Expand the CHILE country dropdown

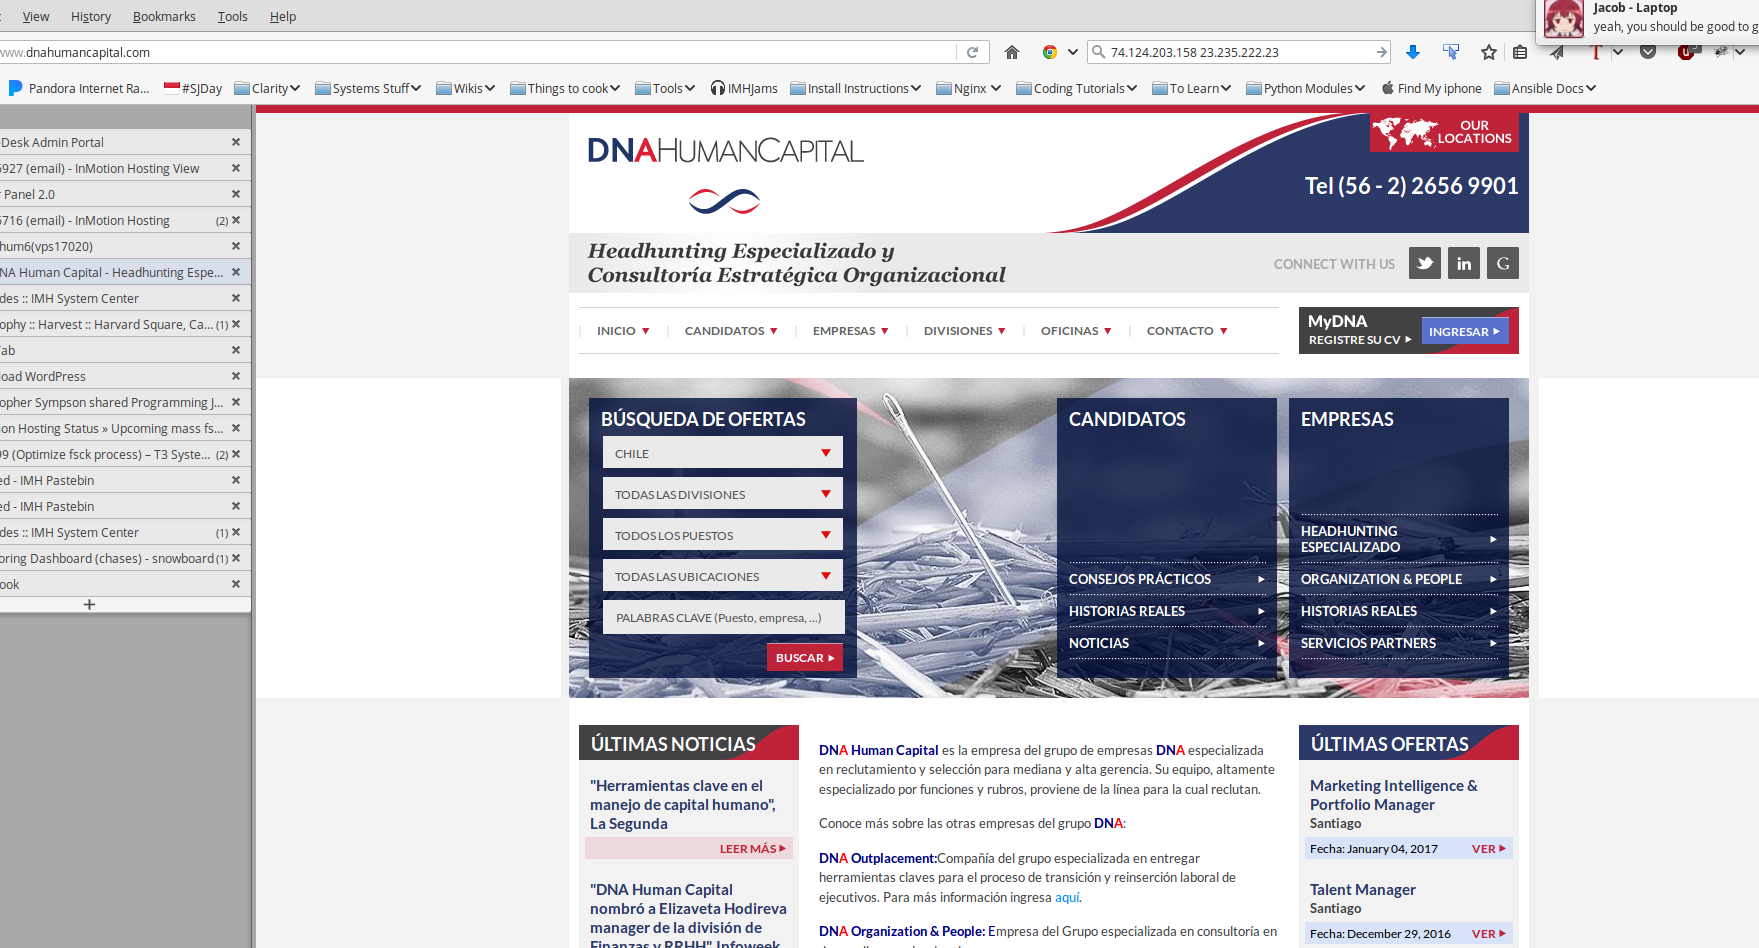[x=723, y=453]
